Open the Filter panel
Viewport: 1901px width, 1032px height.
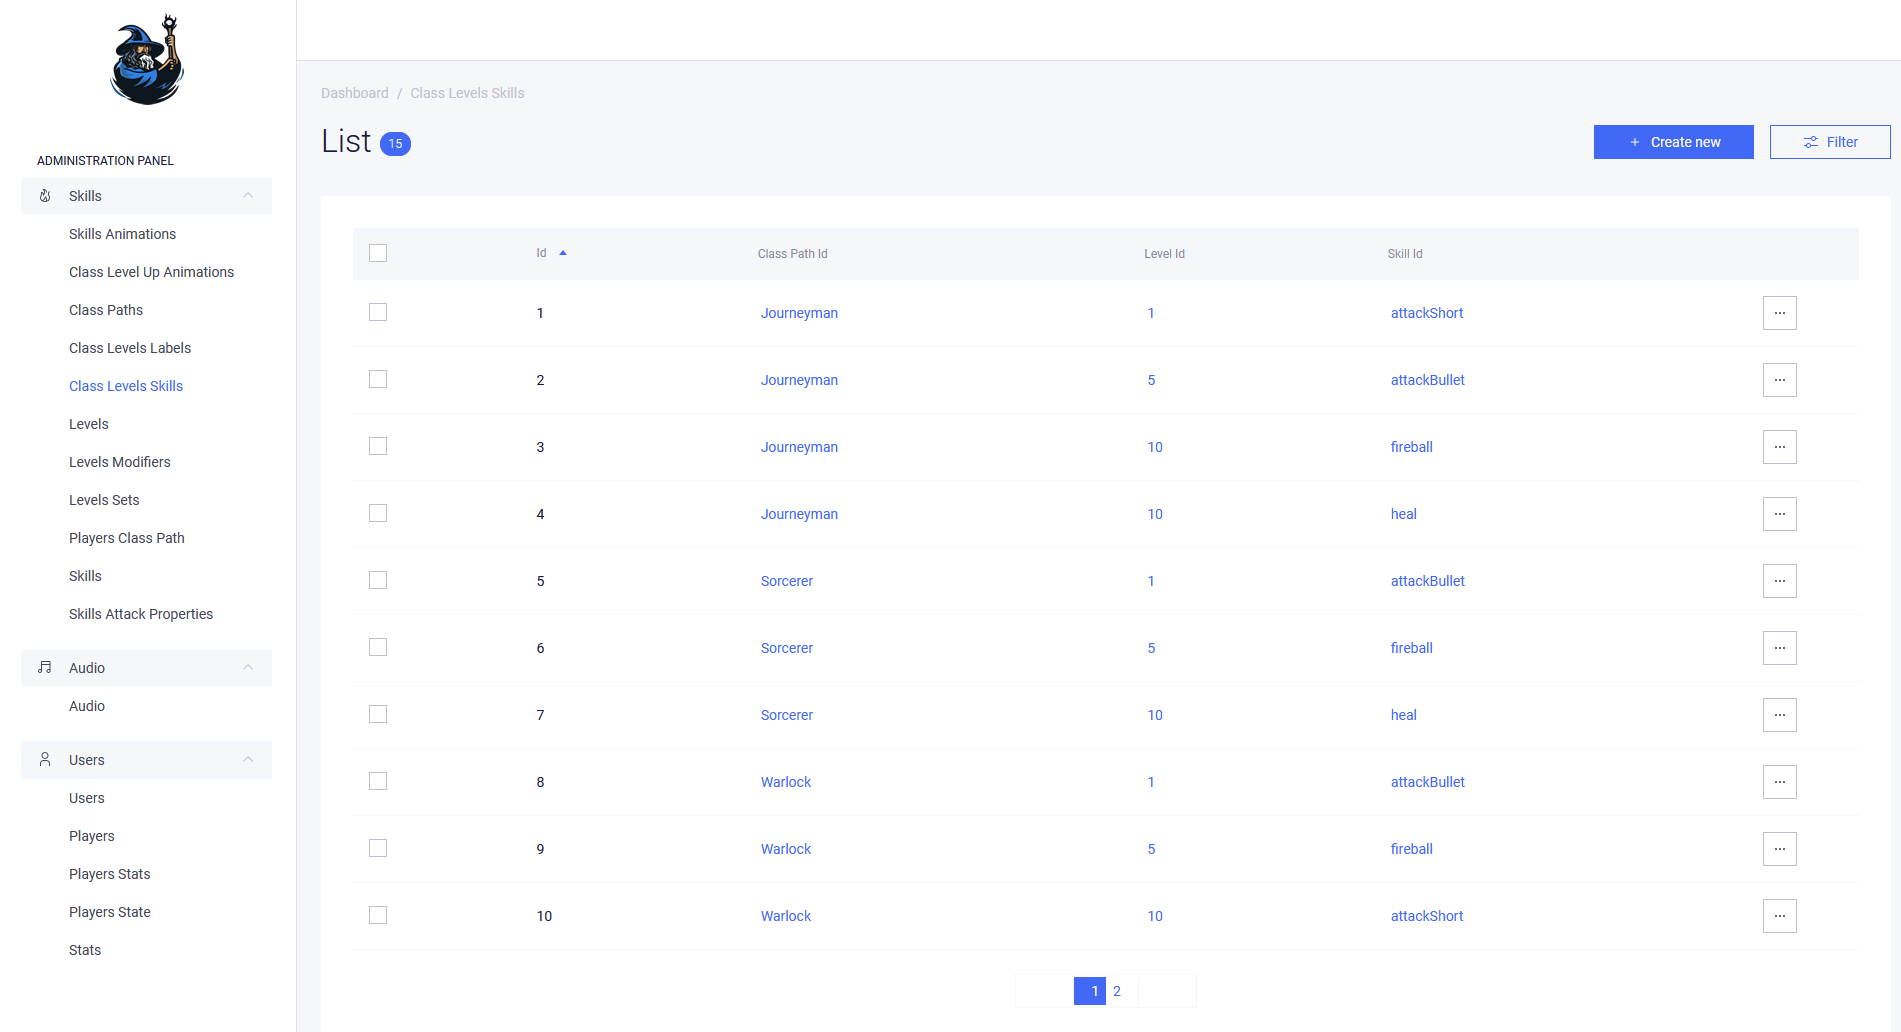tap(1829, 142)
